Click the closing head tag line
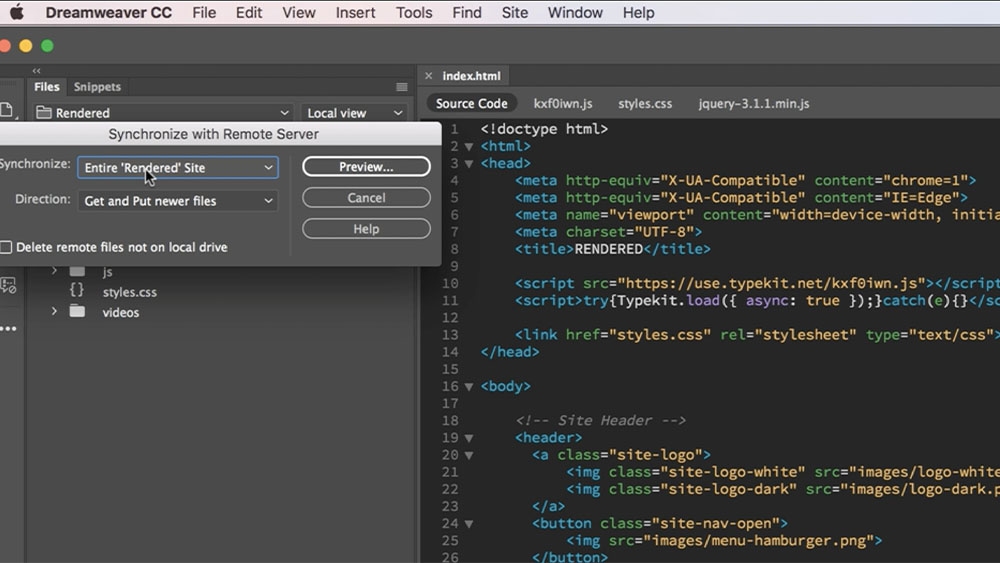The image size is (1000, 563). coord(510,352)
